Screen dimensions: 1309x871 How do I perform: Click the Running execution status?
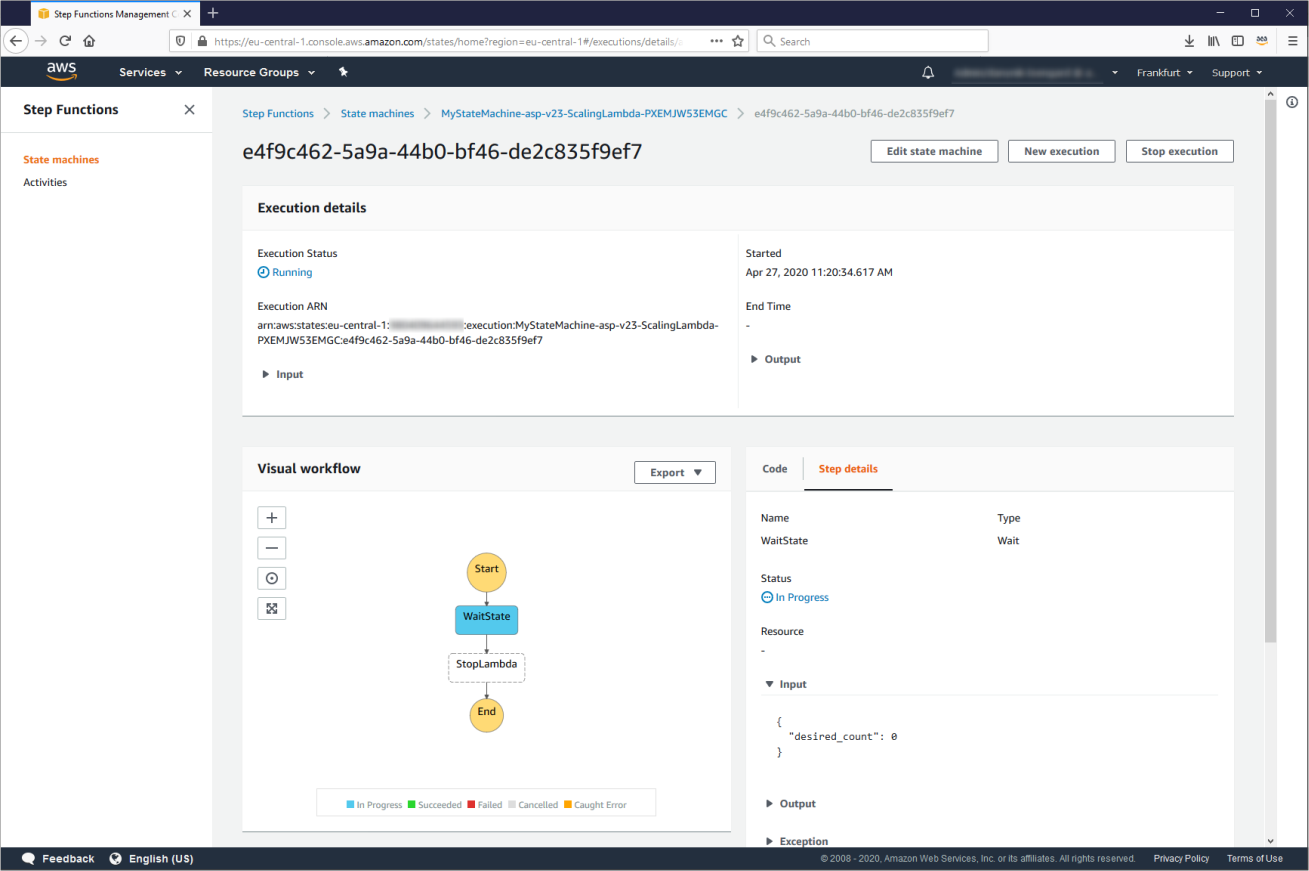285,272
